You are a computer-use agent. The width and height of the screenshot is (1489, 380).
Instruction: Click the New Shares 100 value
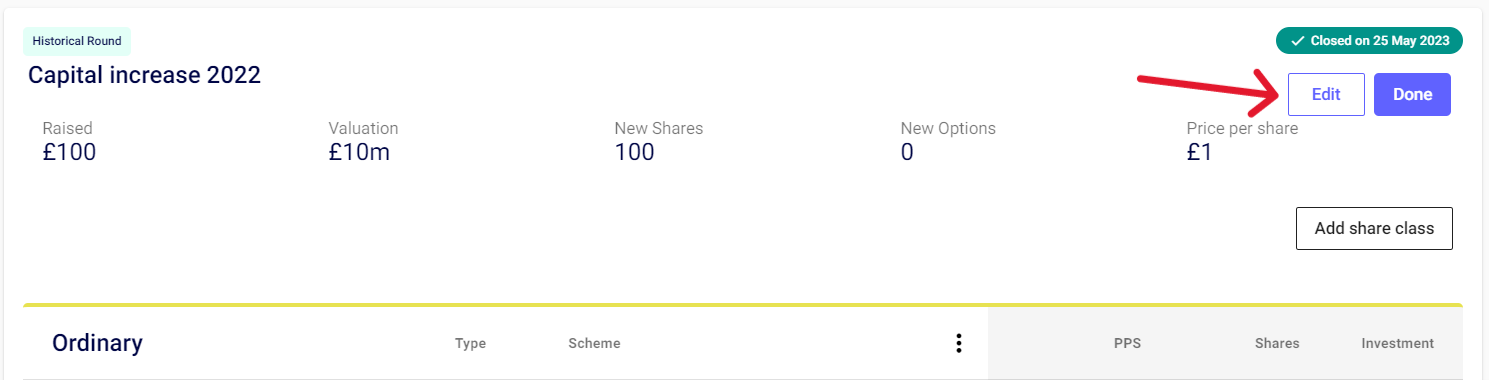coord(634,152)
